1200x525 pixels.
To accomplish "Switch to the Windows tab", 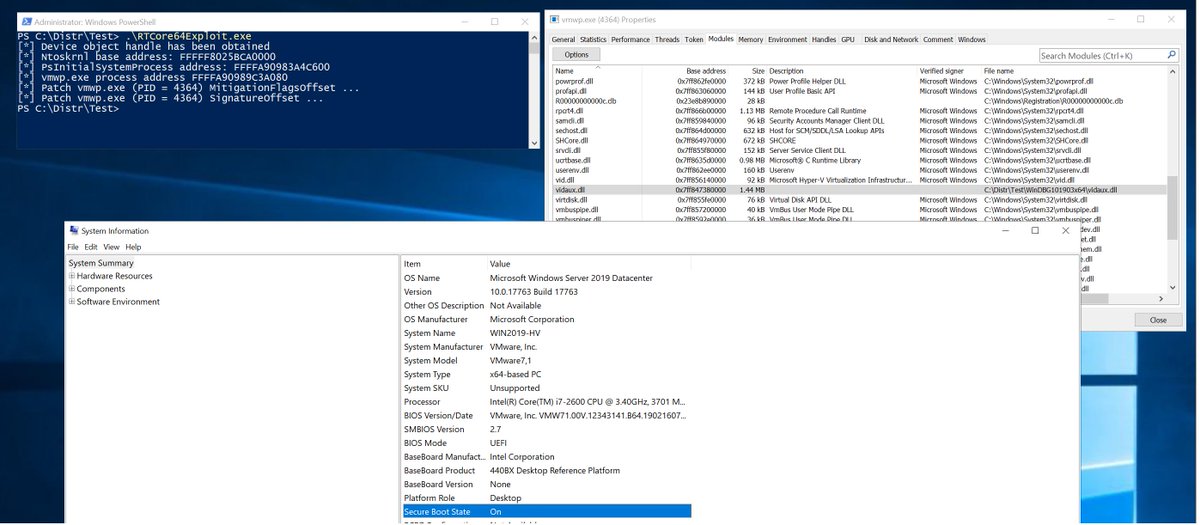I will [971, 39].
